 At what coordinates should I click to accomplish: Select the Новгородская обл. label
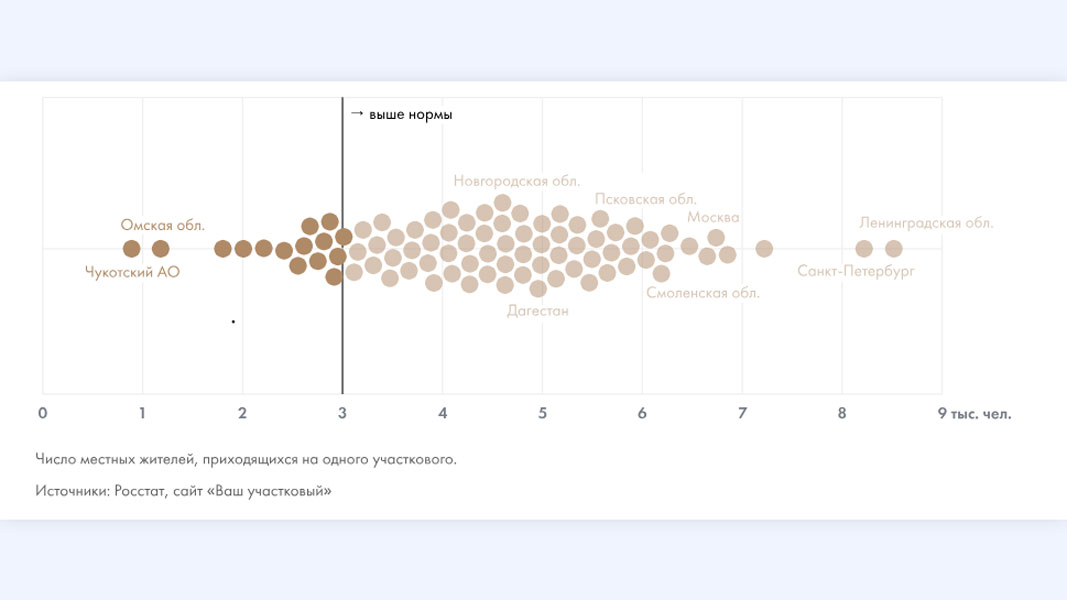pos(516,181)
